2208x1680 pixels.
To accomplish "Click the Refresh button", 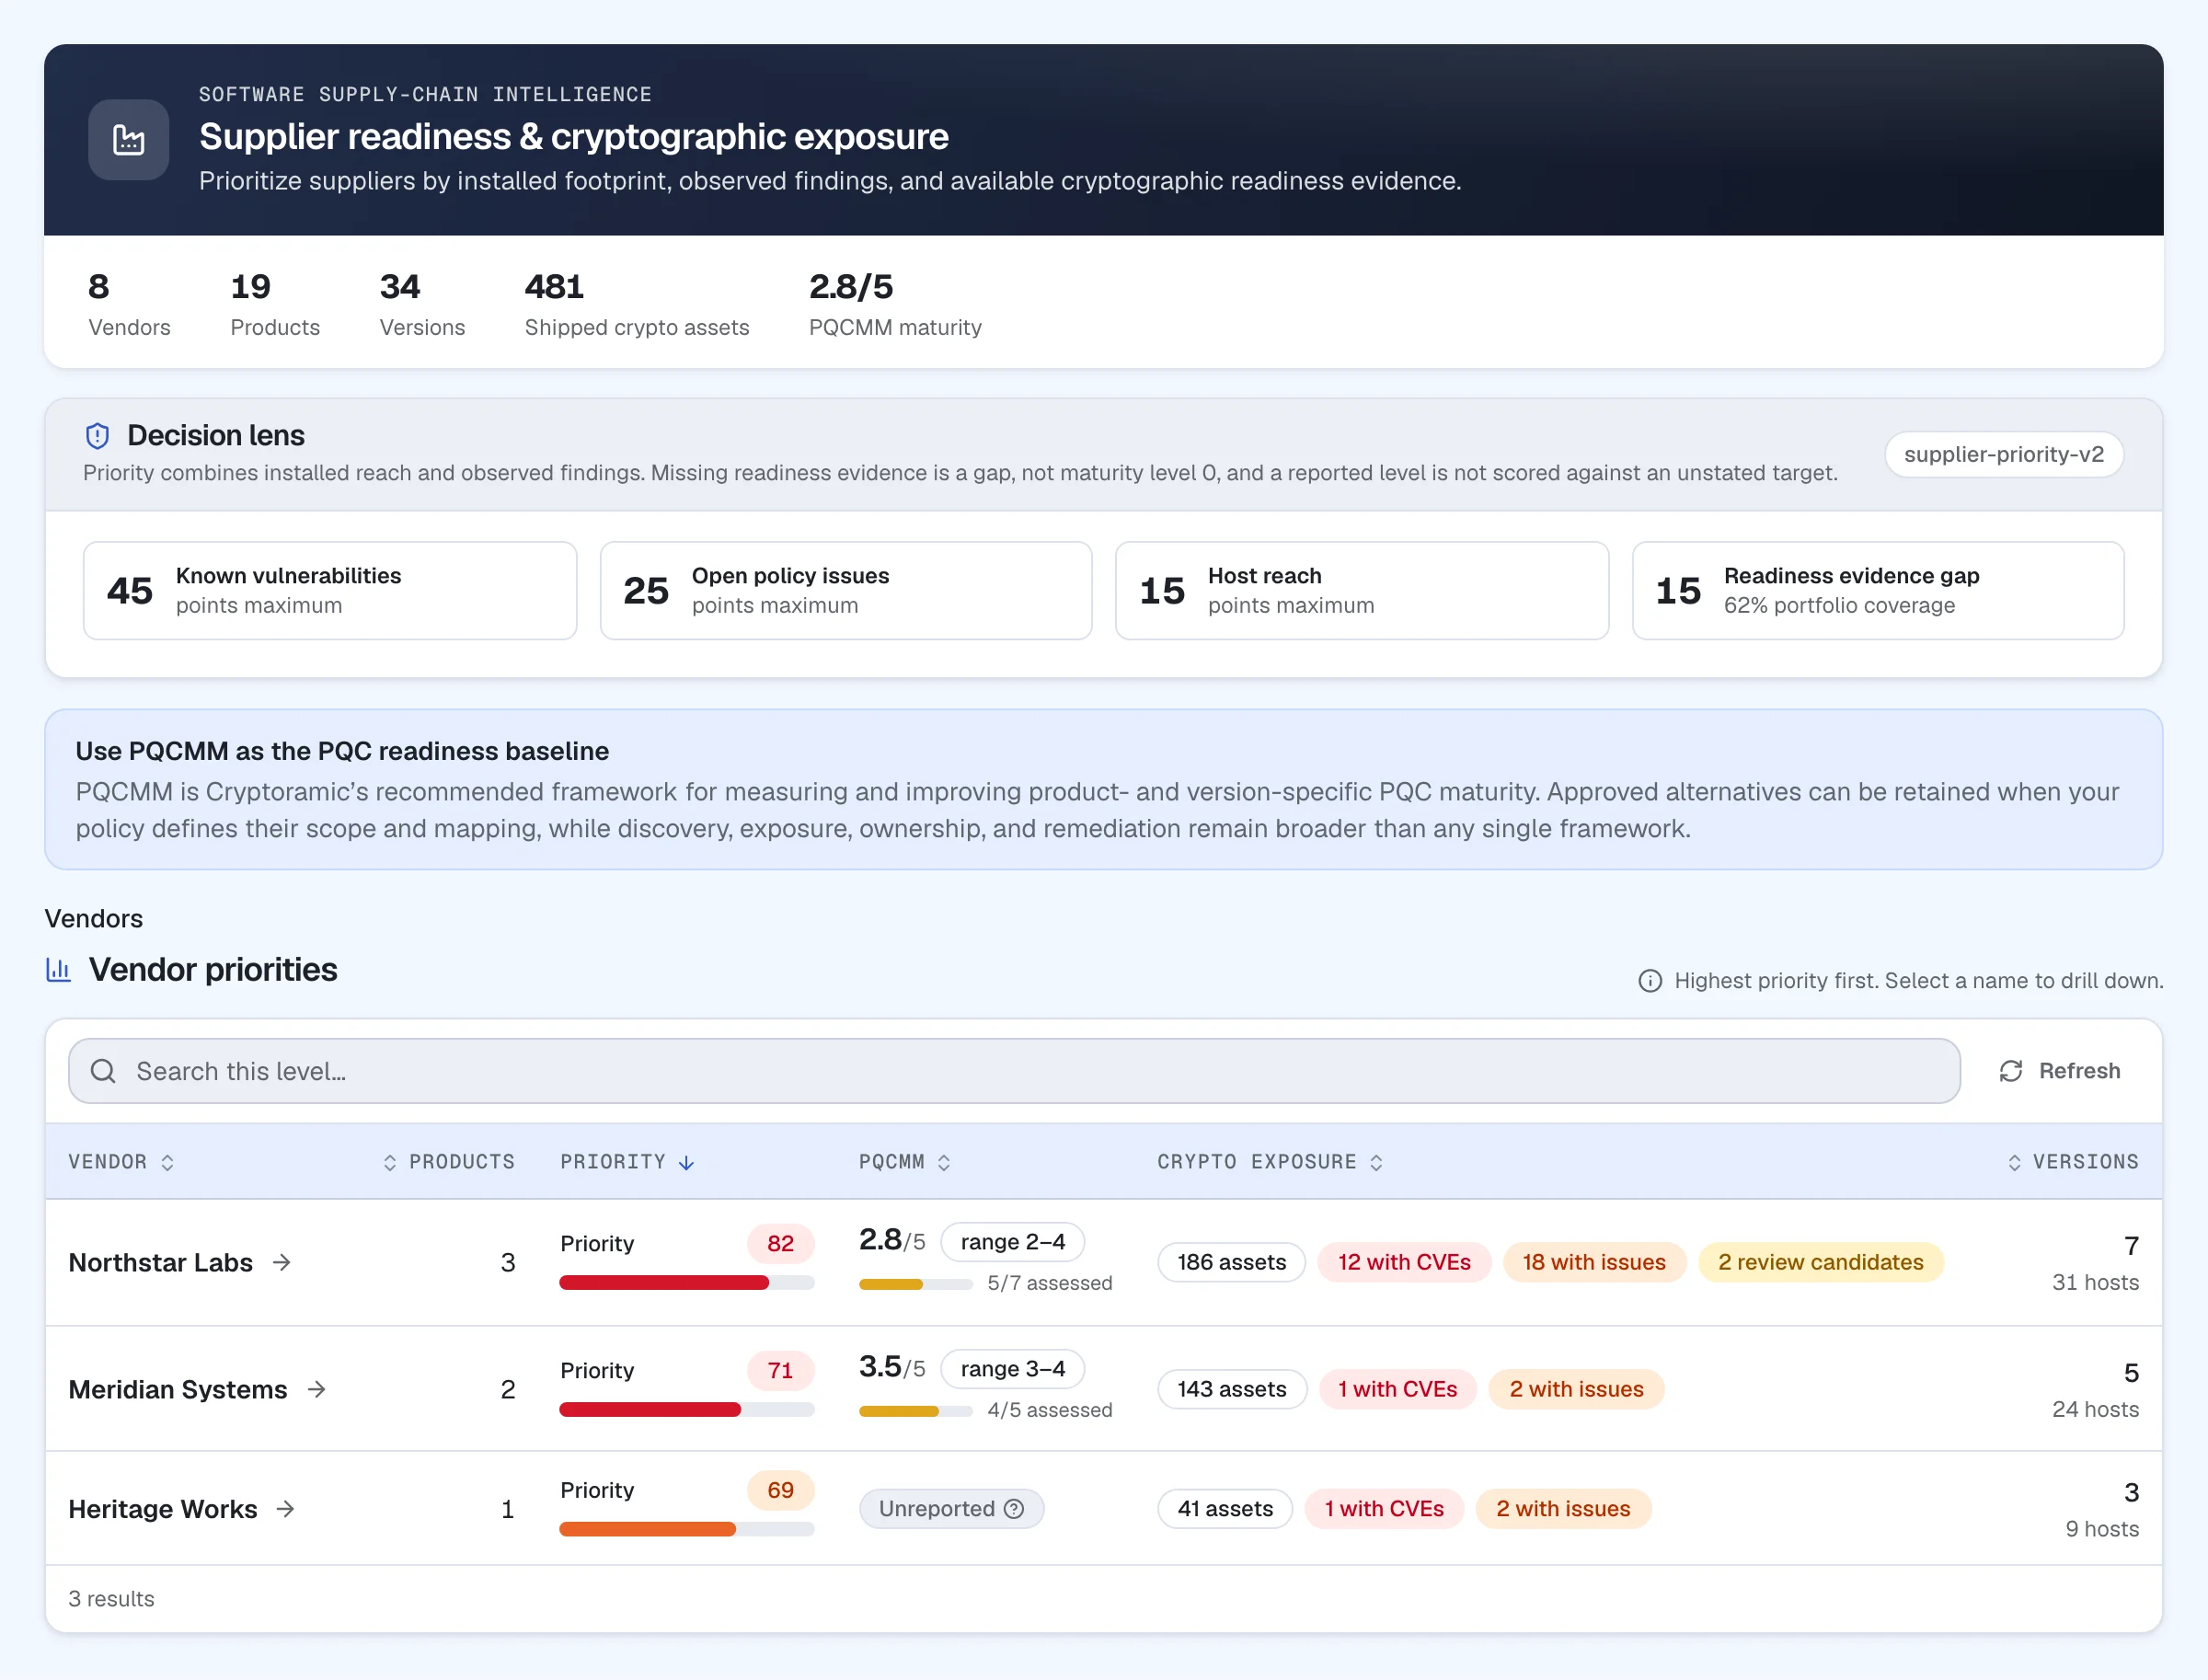I will [x=2059, y=1071].
